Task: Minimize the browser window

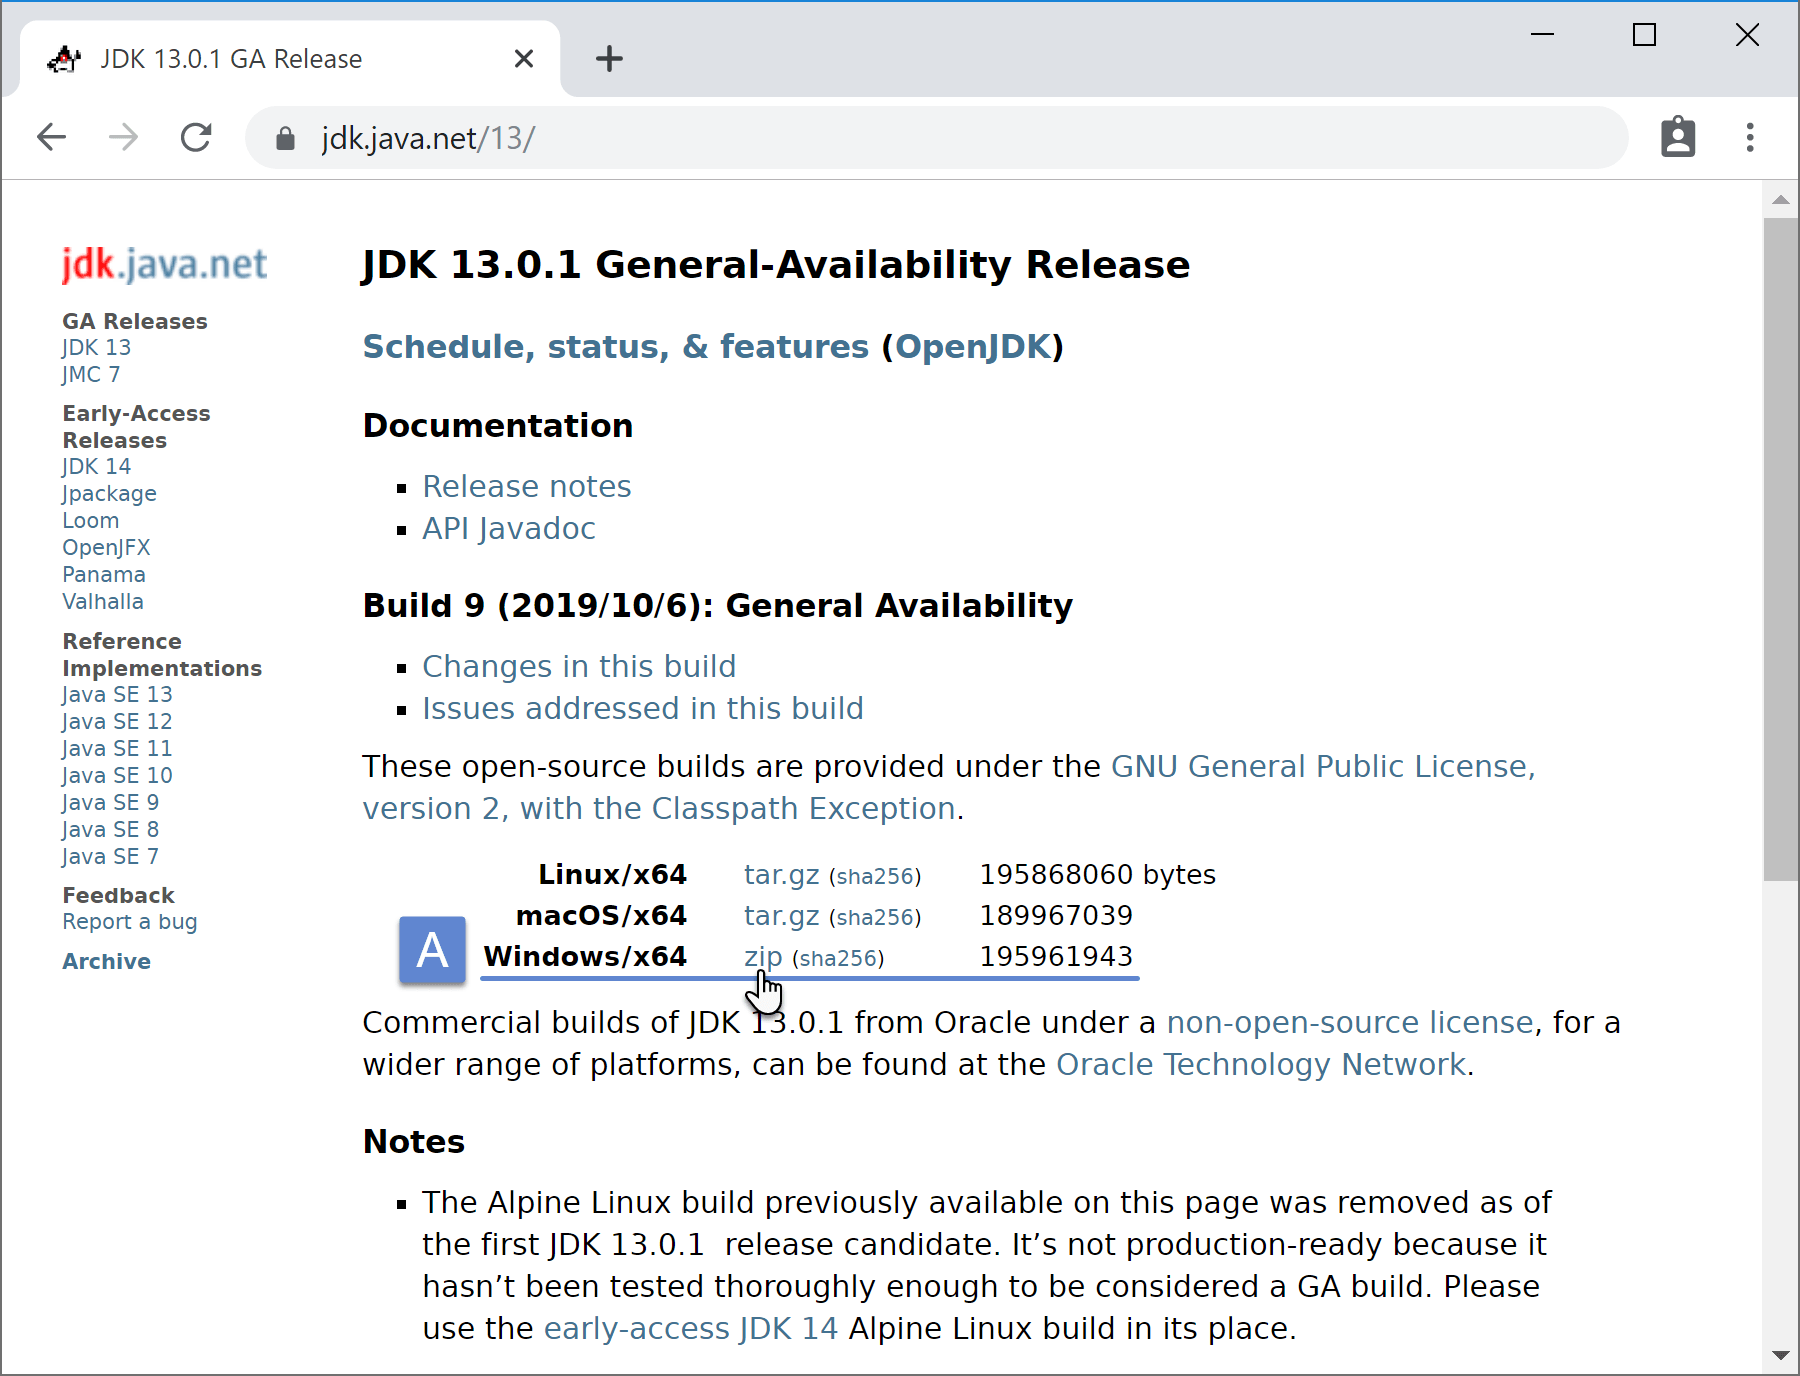Action: (x=1543, y=35)
